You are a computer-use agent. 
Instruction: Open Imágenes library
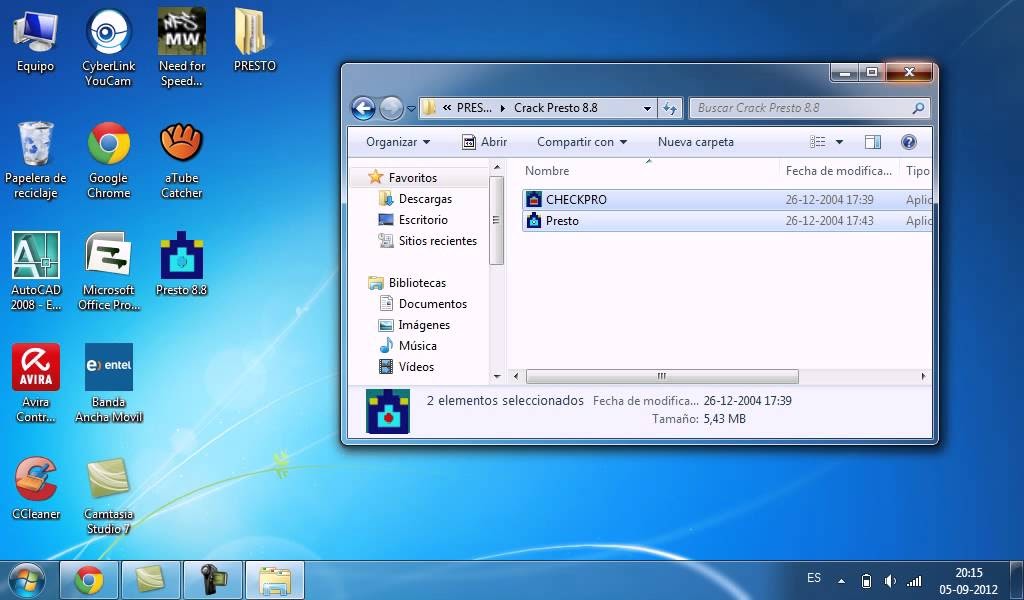(x=424, y=324)
